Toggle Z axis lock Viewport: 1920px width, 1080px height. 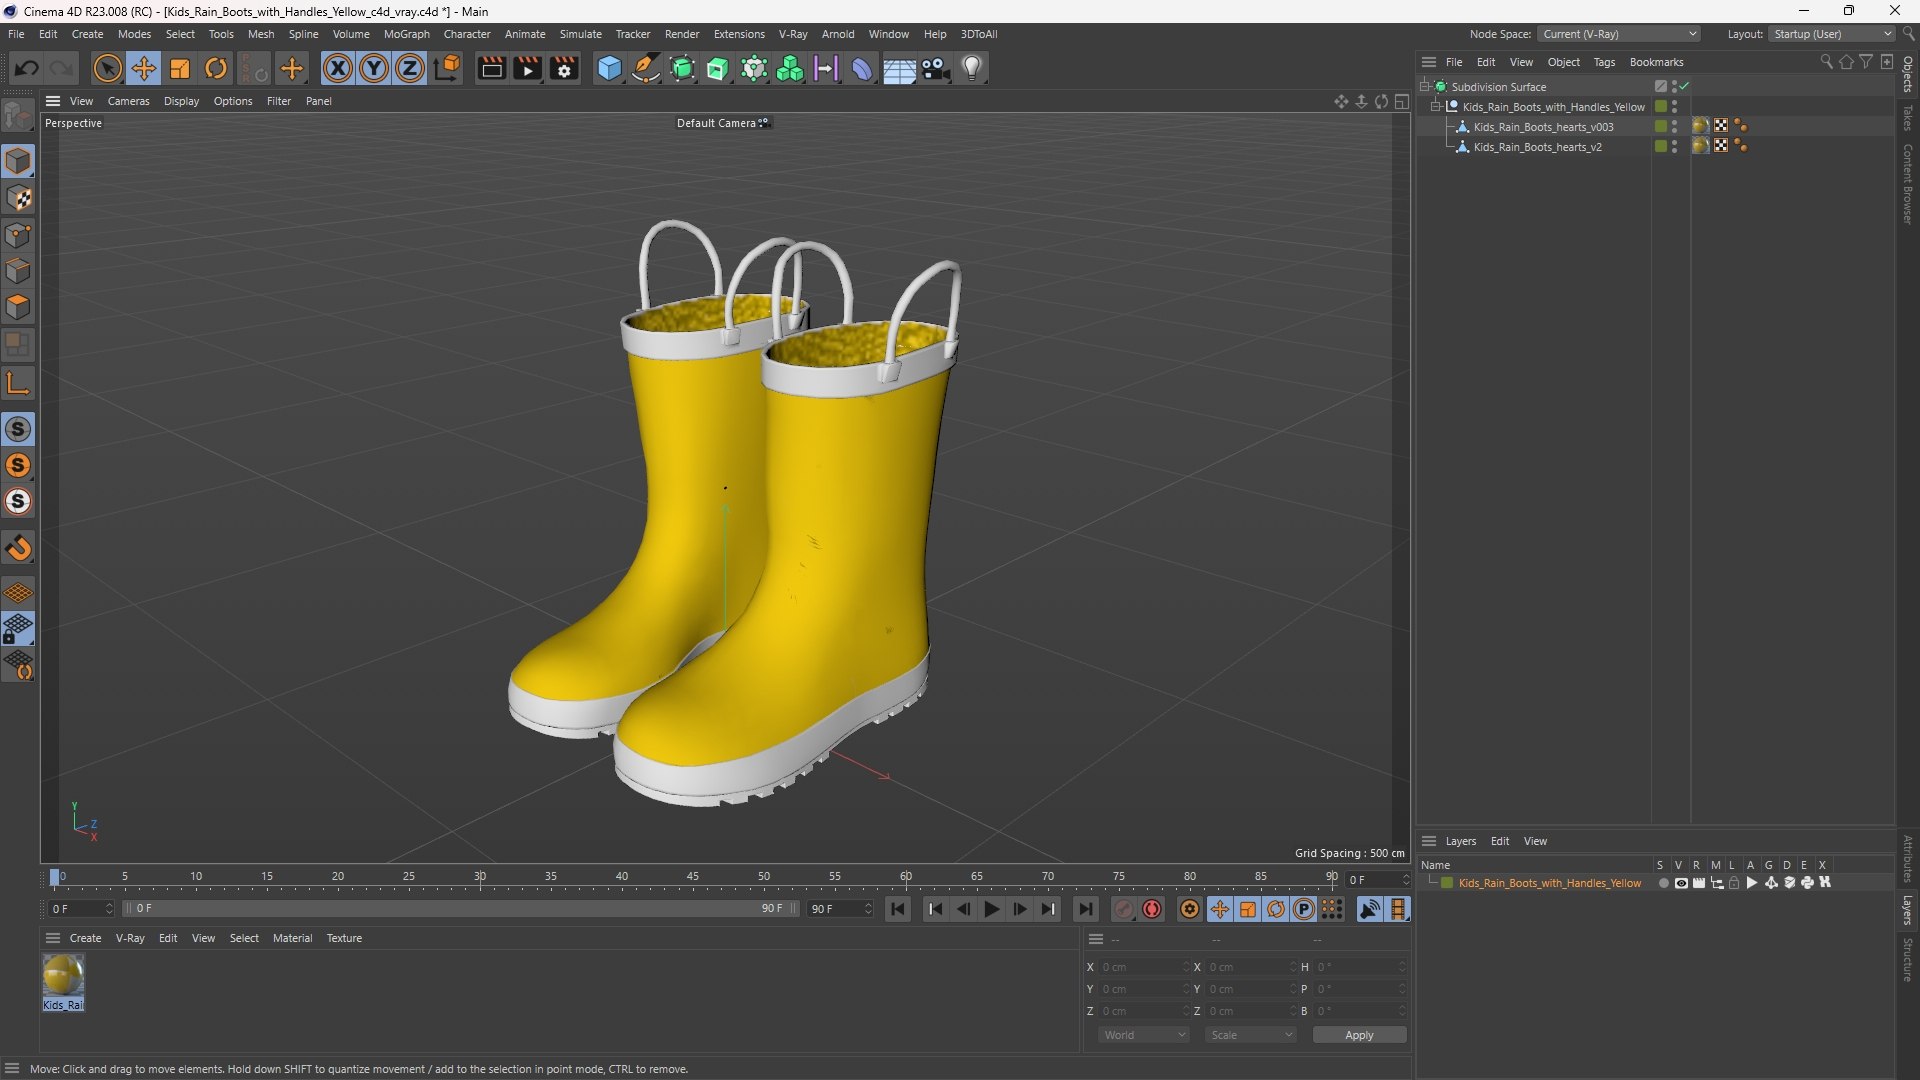pyautogui.click(x=410, y=68)
